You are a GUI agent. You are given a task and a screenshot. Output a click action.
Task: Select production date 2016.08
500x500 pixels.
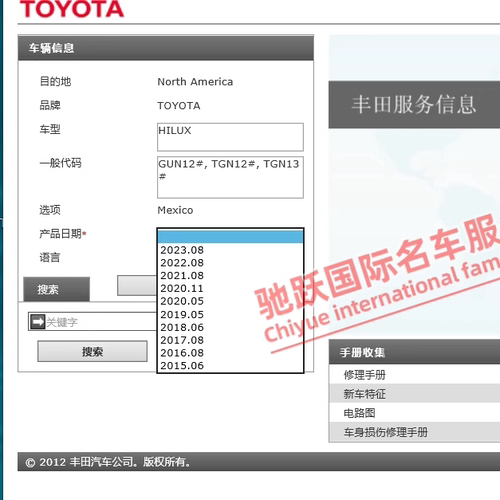tap(230, 353)
